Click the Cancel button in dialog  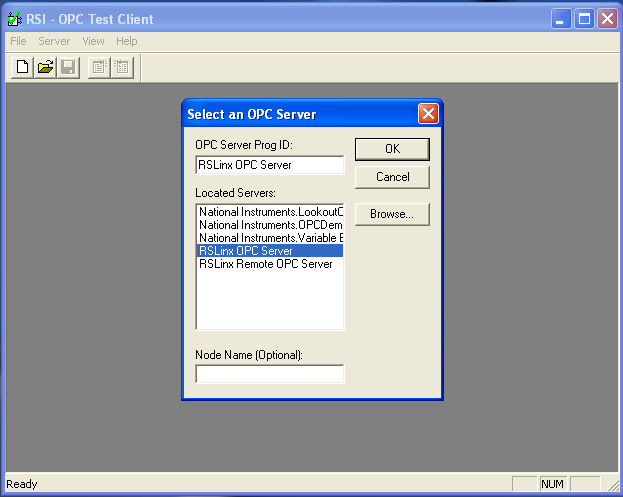[392, 177]
